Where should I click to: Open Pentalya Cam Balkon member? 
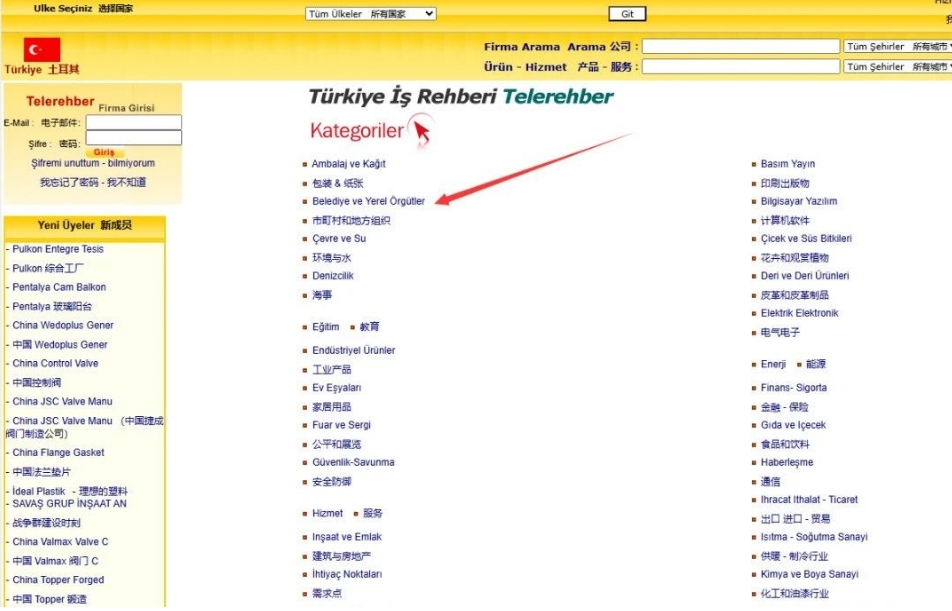pyautogui.click(x=59, y=287)
